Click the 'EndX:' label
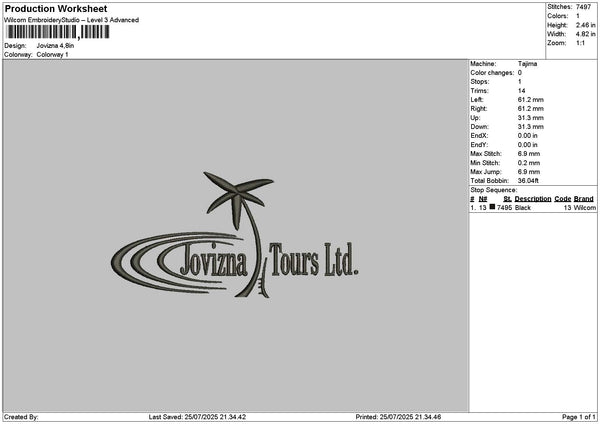 click(479, 136)
